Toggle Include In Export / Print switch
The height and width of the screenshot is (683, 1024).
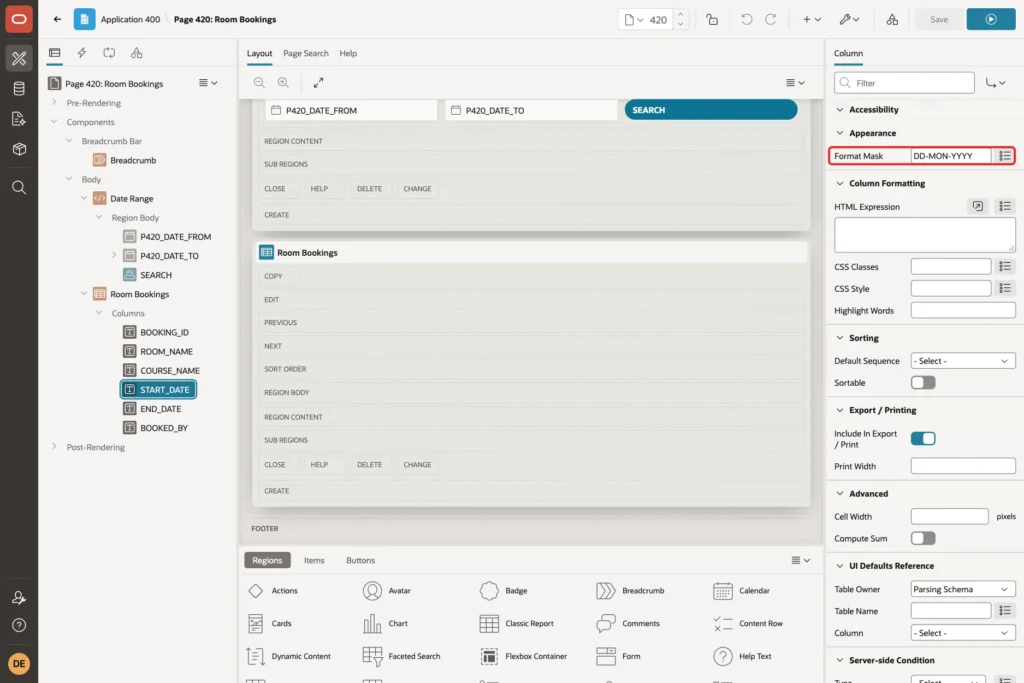point(923,438)
